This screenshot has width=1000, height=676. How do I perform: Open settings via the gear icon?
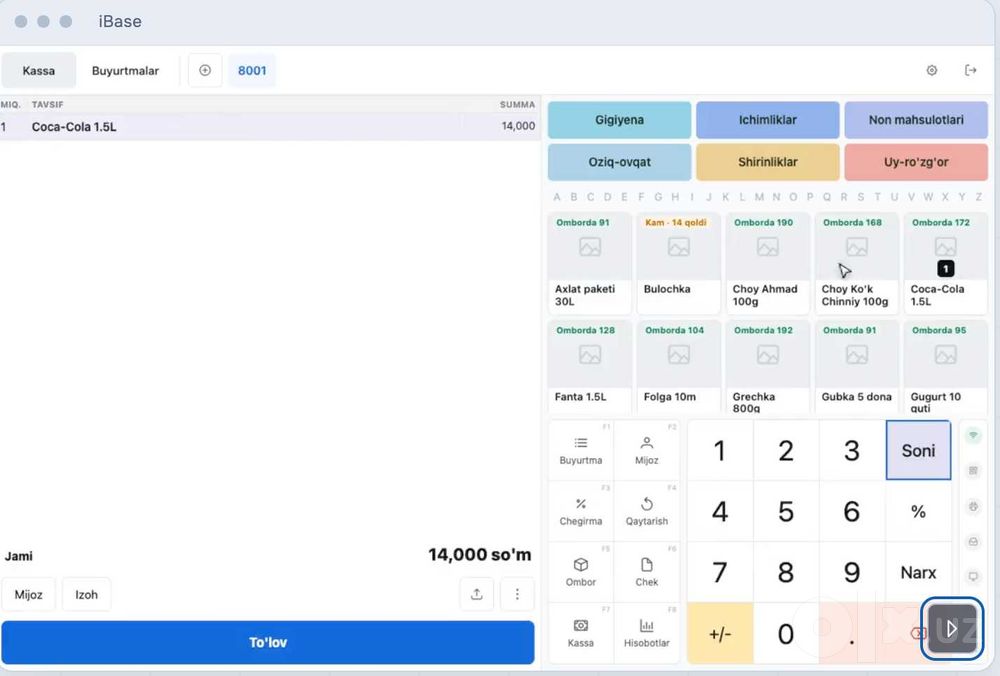click(932, 70)
